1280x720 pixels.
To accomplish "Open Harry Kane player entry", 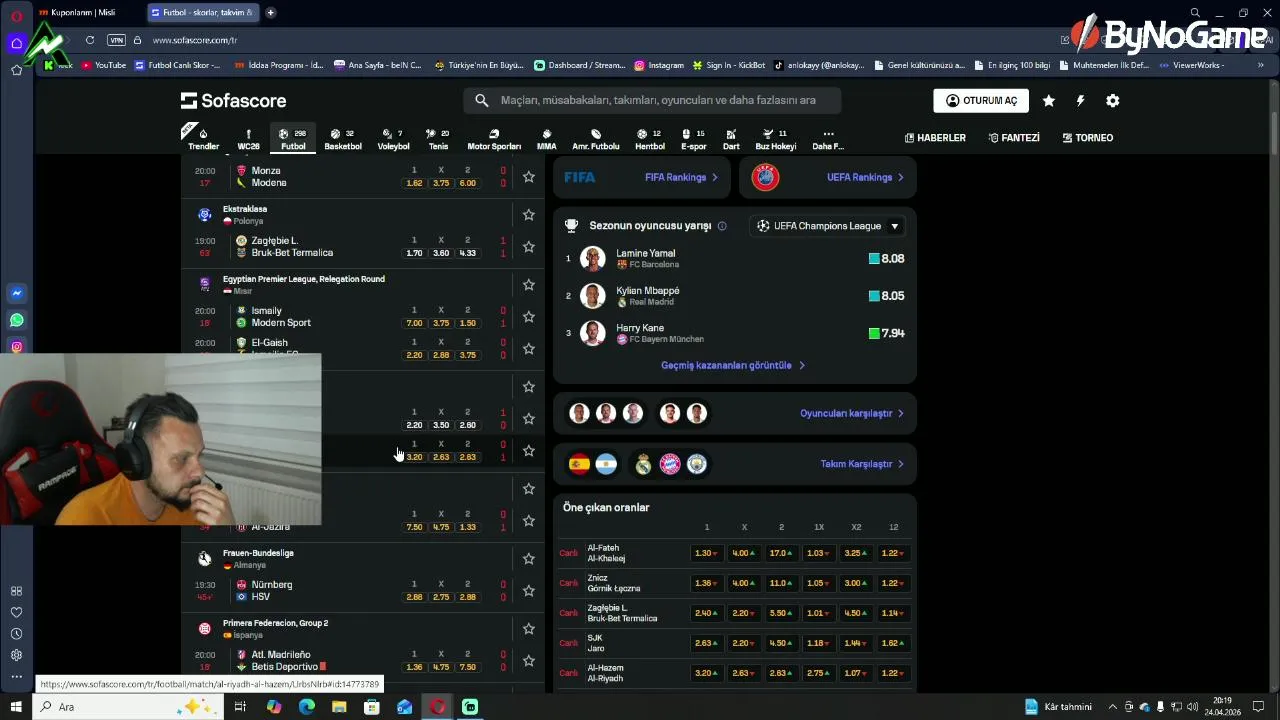I will click(x=735, y=333).
